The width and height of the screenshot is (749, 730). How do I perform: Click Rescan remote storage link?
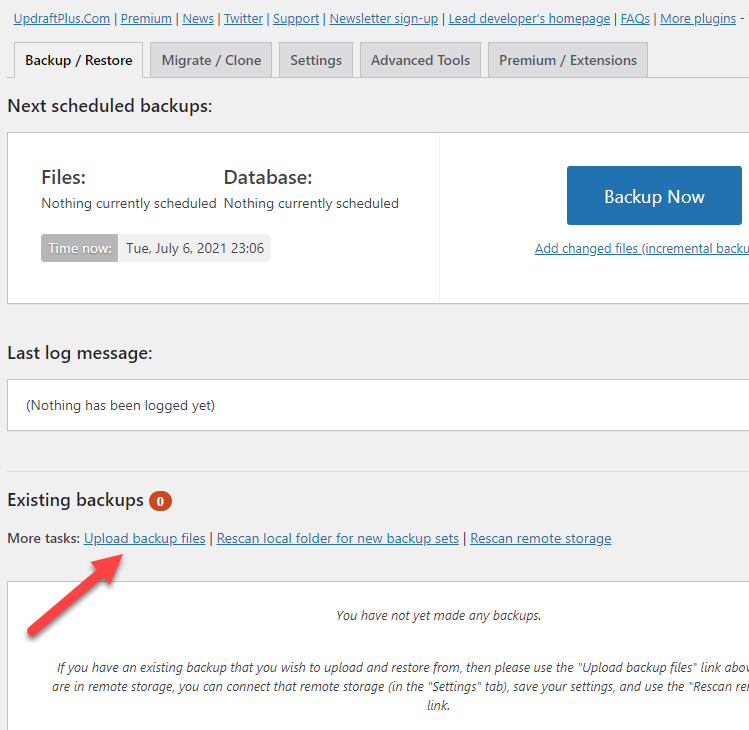point(540,538)
